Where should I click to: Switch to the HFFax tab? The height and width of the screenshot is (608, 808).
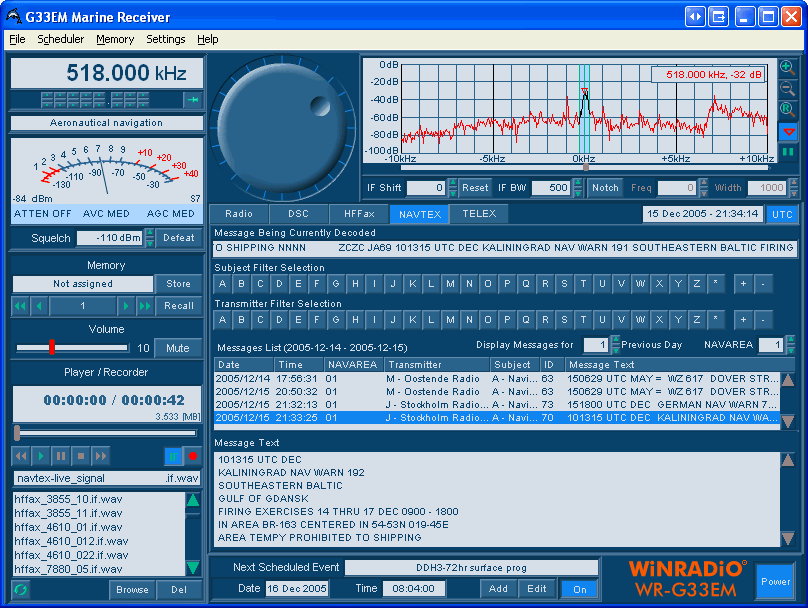tap(358, 213)
